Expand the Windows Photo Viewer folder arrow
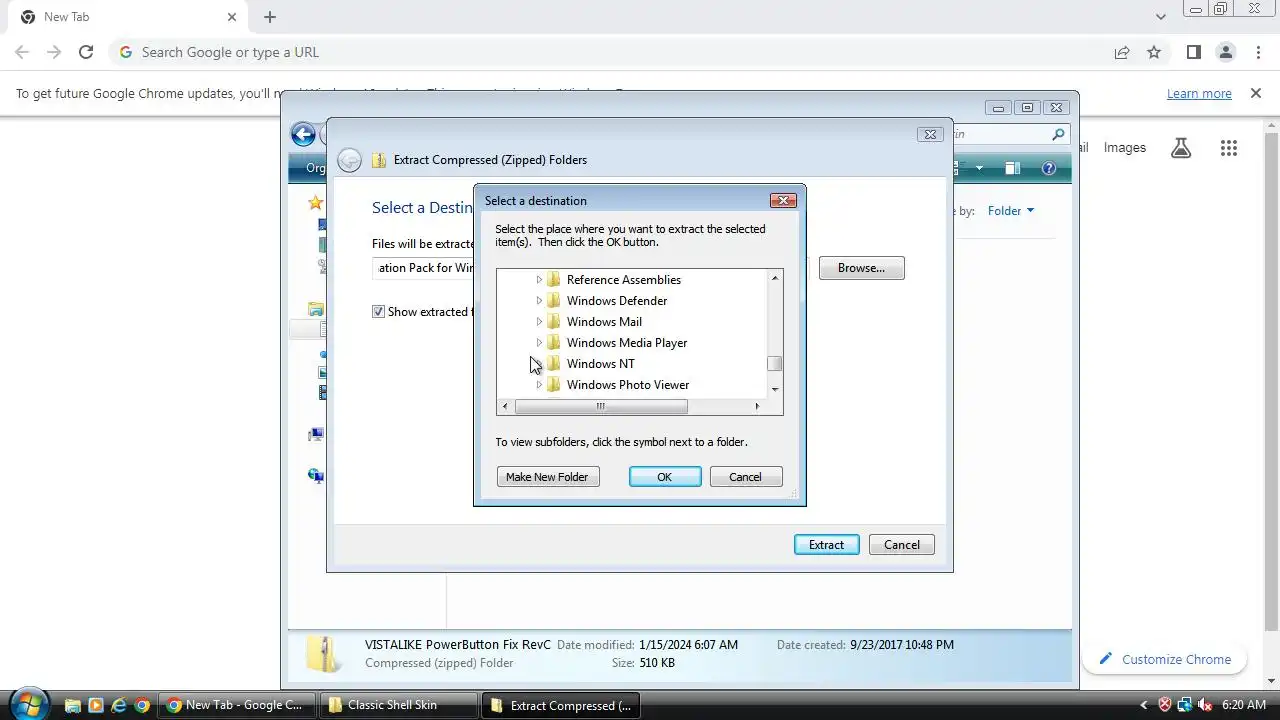 [539, 385]
